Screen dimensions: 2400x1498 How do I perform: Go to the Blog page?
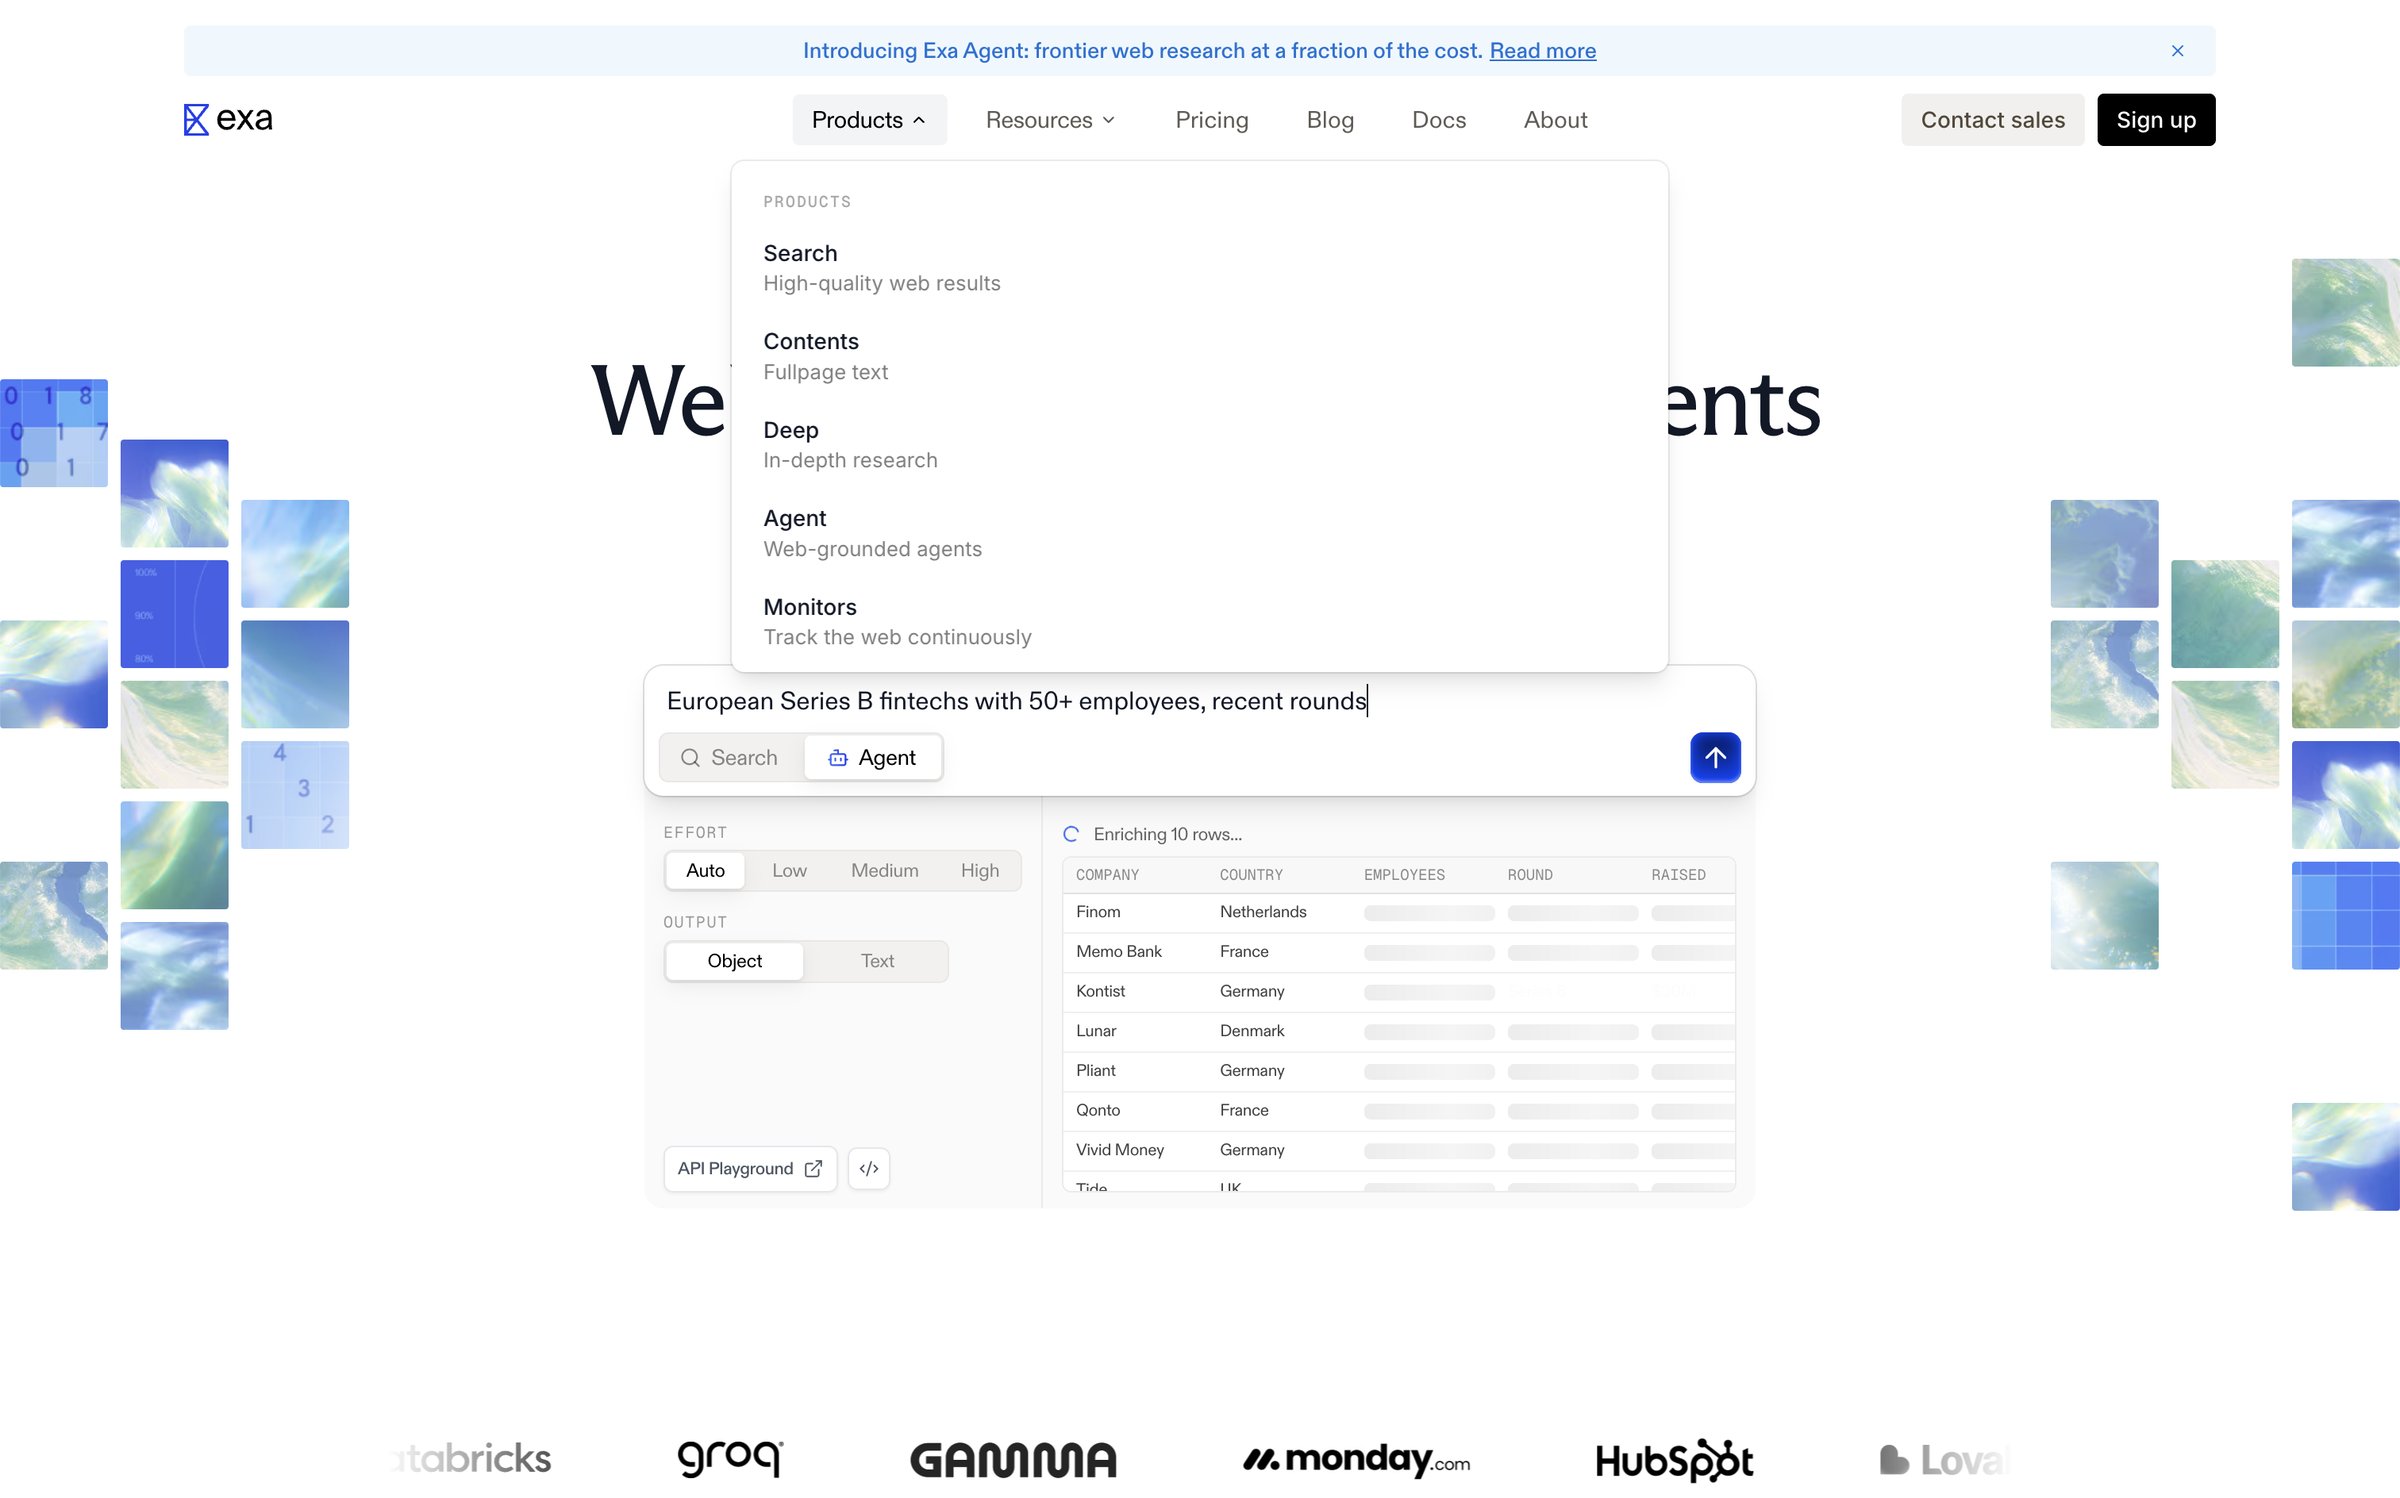pos(1329,120)
